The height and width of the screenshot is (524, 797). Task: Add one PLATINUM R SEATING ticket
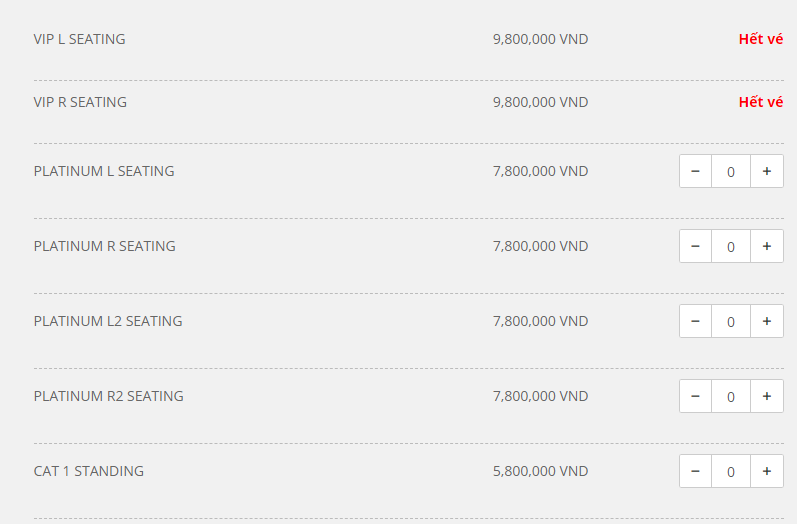click(x=767, y=246)
